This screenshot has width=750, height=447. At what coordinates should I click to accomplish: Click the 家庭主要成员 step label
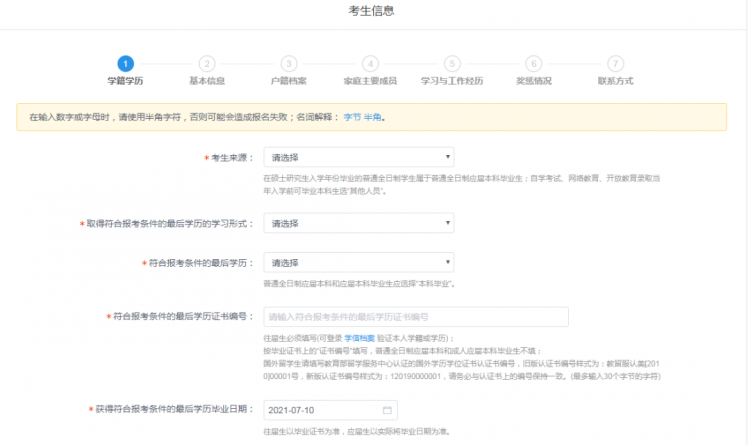tap(371, 81)
